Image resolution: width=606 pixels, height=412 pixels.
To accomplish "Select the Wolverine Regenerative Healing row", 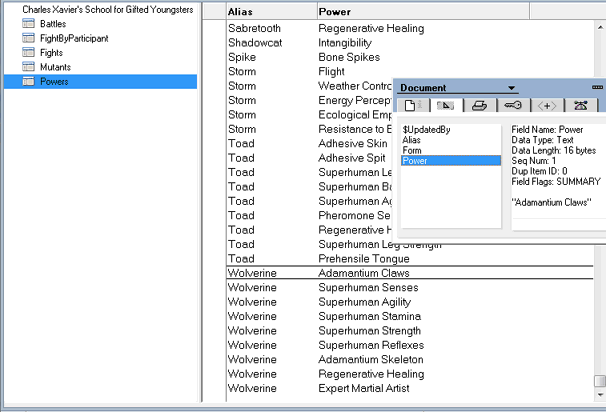I will pyautogui.click(x=410, y=374).
